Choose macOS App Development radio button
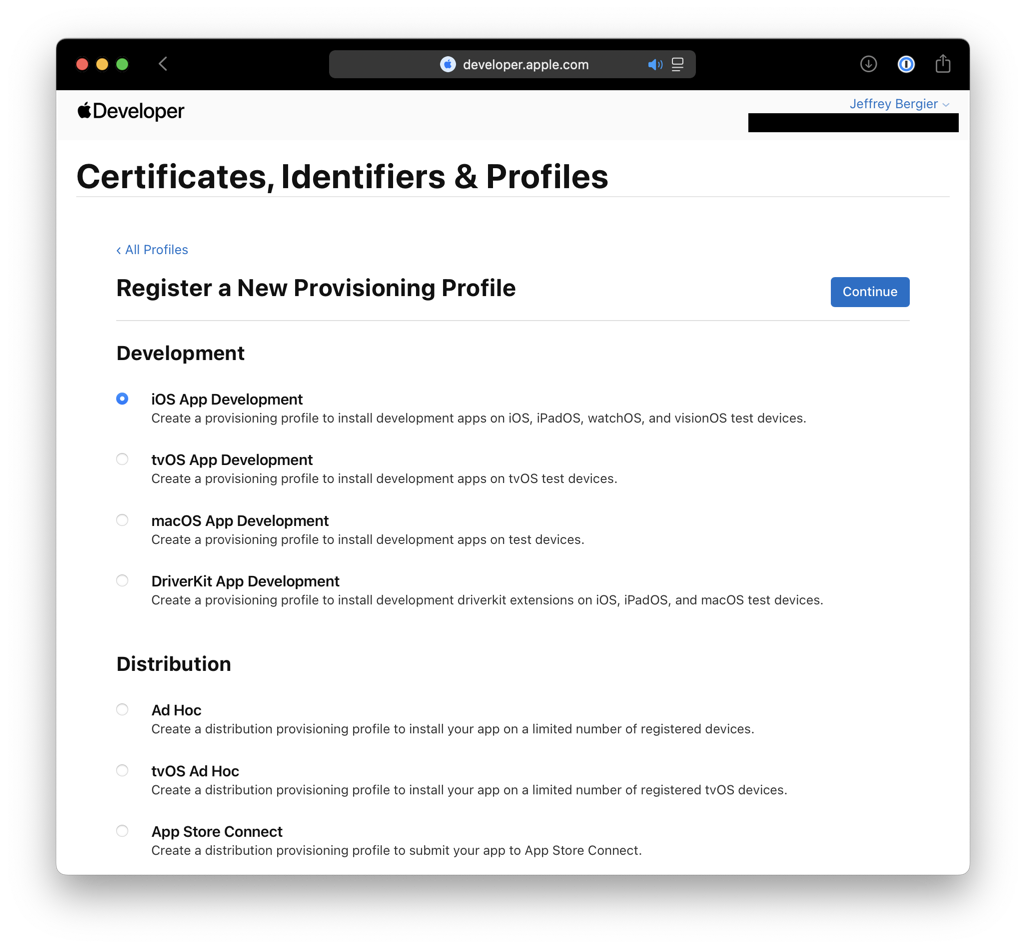This screenshot has height=949, width=1026. pos(122,521)
